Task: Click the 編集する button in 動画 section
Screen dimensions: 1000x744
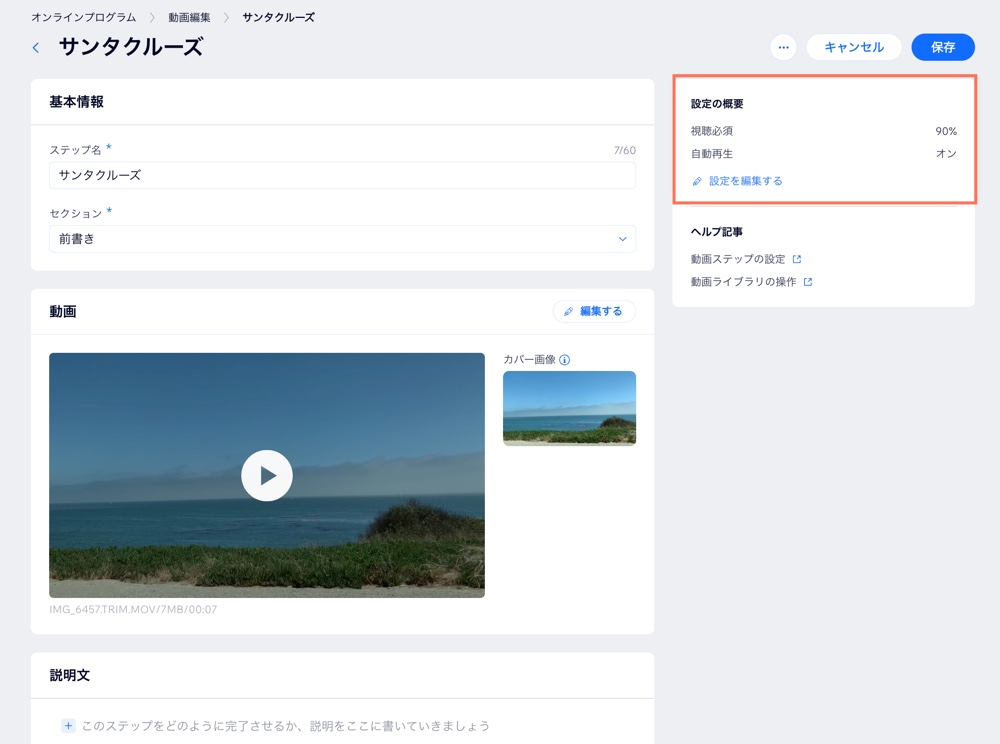Action: click(x=594, y=311)
